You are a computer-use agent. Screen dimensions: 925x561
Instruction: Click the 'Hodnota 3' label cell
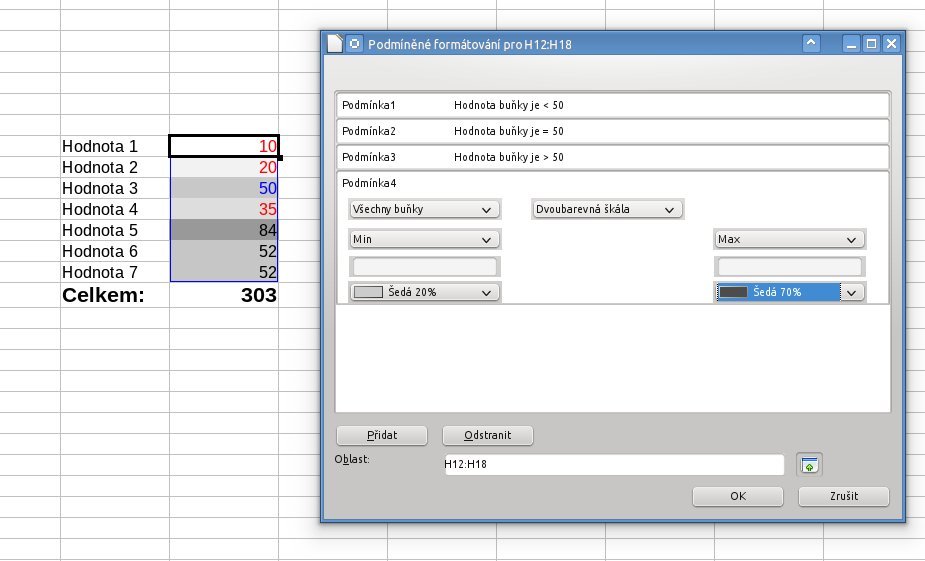114,188
